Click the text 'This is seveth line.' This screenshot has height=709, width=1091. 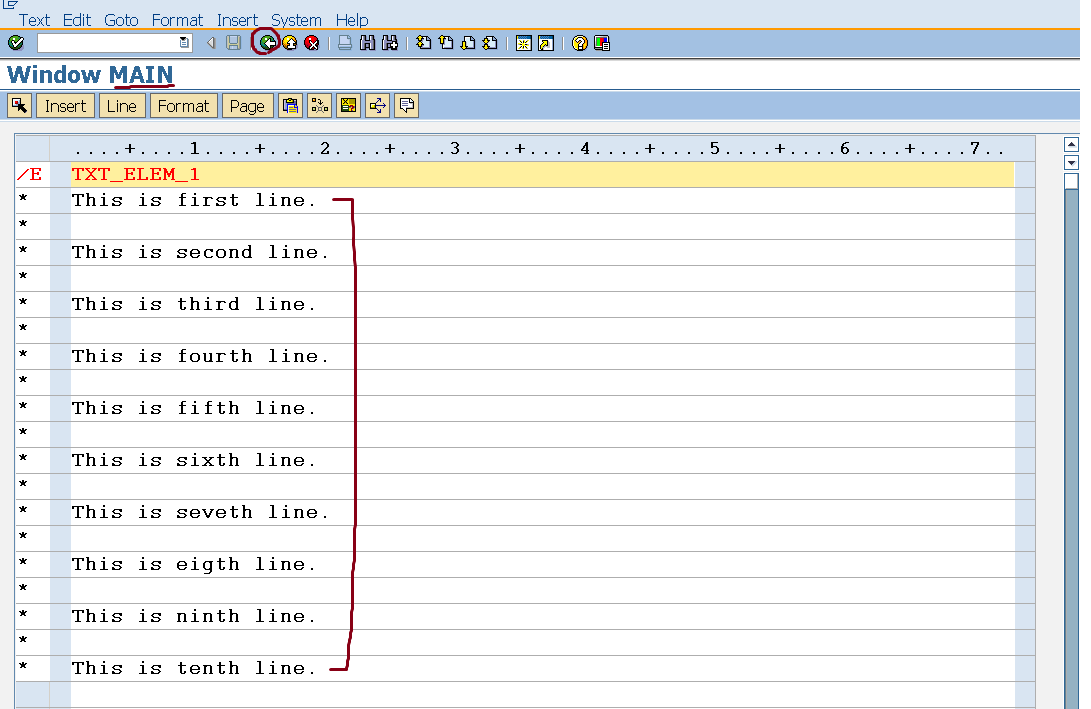pyautogui.click(x=200, y=512)
